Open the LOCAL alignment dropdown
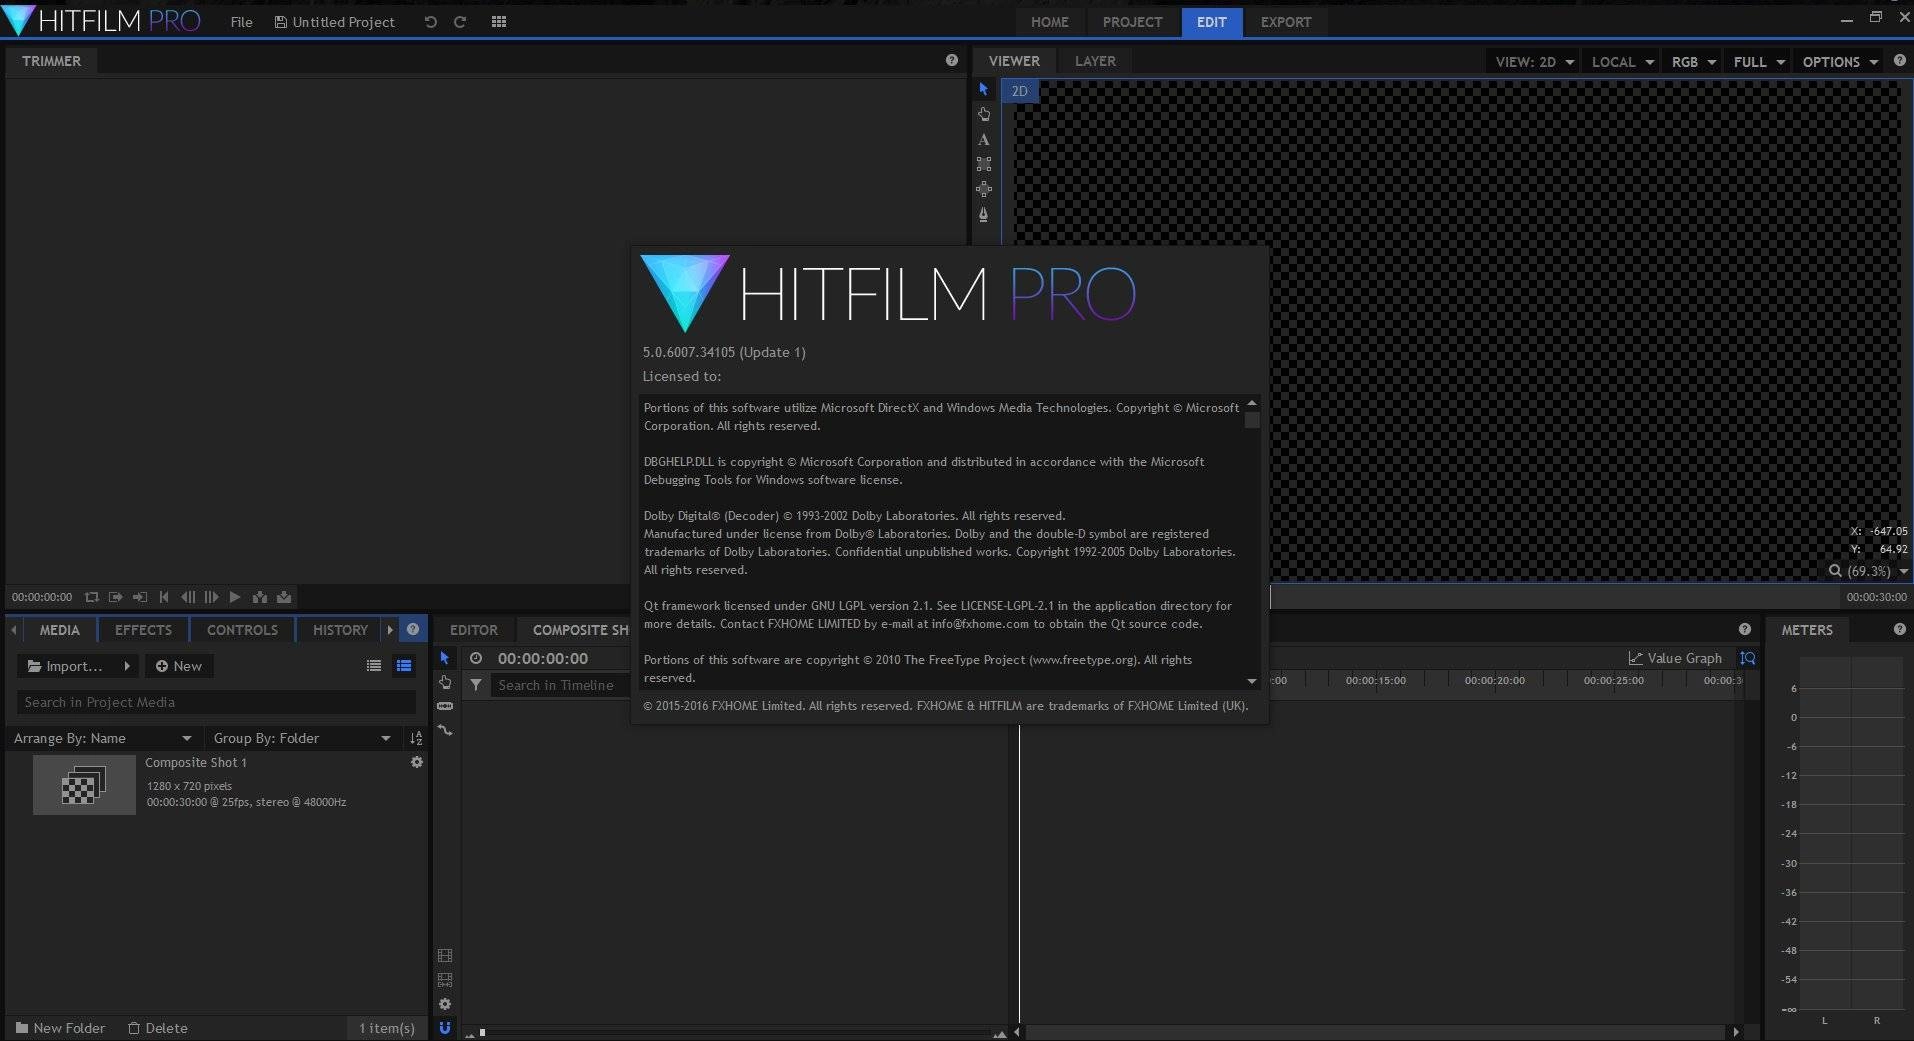 click(1621, 62)
